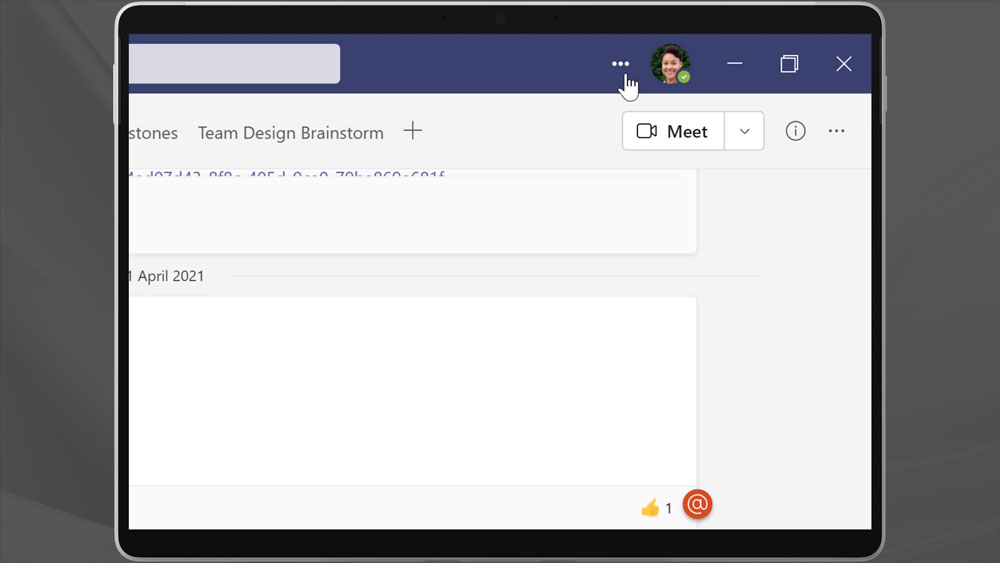Viewport: 1000px width, 563px height.
Task: Click the thumbs up reaction emoji
Action: tap(650, 508)
